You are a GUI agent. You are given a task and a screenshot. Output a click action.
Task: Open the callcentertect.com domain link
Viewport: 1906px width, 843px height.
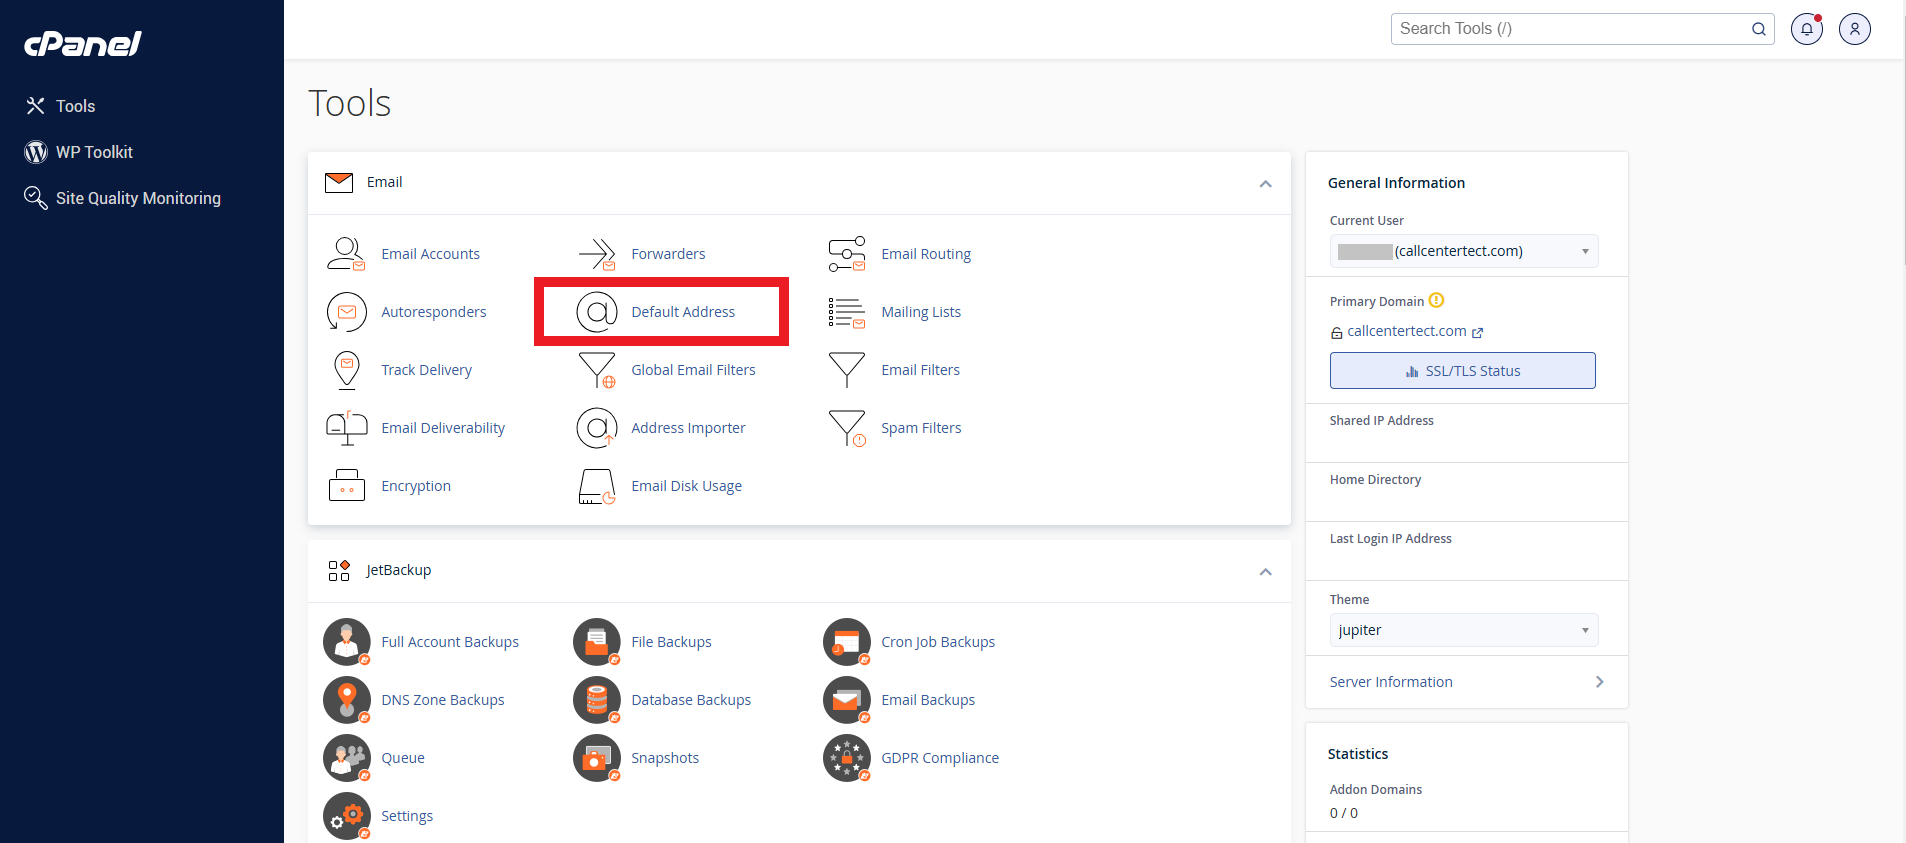pyautogui.click(x=1406, y=331)
